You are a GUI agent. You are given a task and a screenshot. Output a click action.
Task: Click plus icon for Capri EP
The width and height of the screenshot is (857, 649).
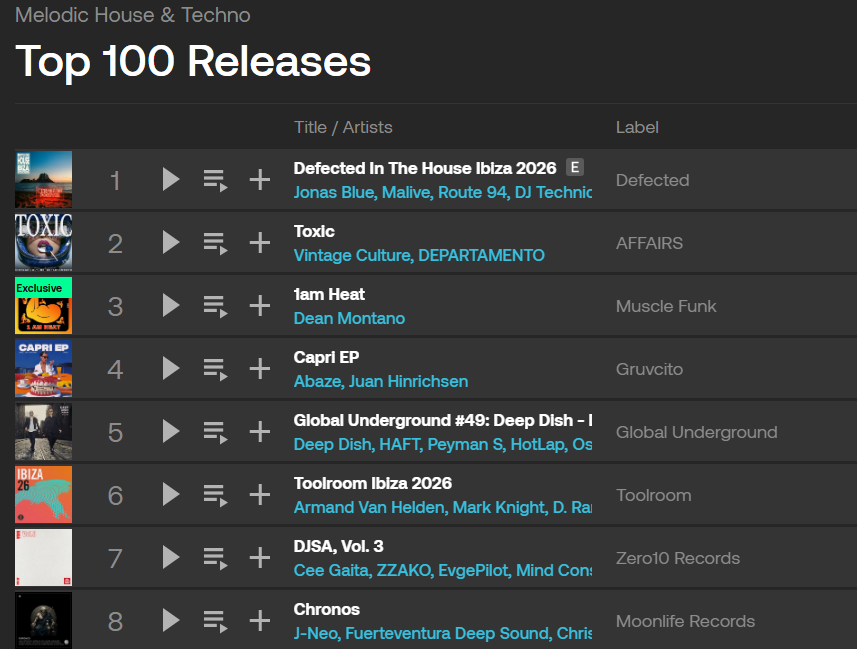pyautogui.click(x=260, y=369)
